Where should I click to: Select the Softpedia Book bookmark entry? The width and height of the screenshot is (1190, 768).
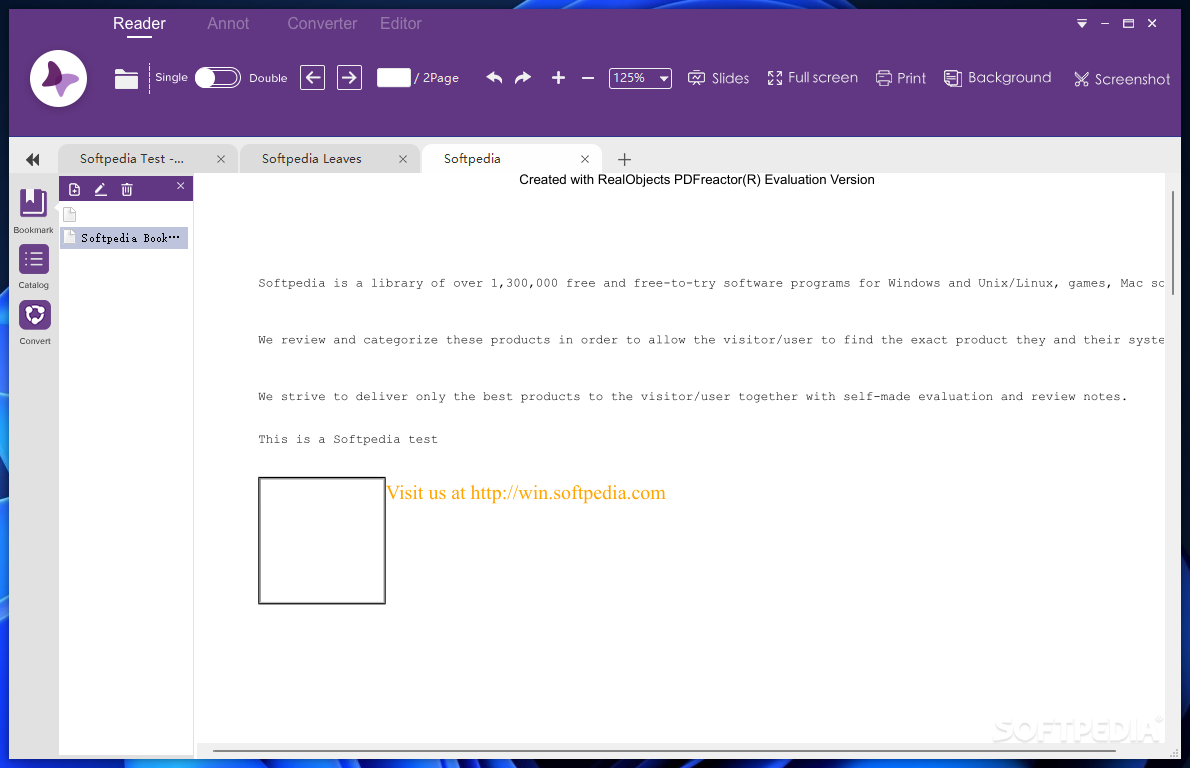coord(124,238)
